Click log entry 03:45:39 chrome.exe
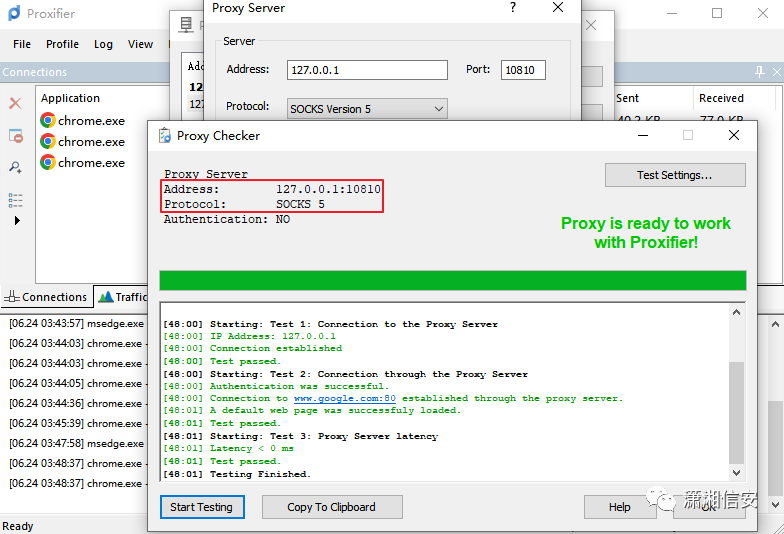Image resolution: width=784 pixels, height=534 pixels. tap(76, 424)
